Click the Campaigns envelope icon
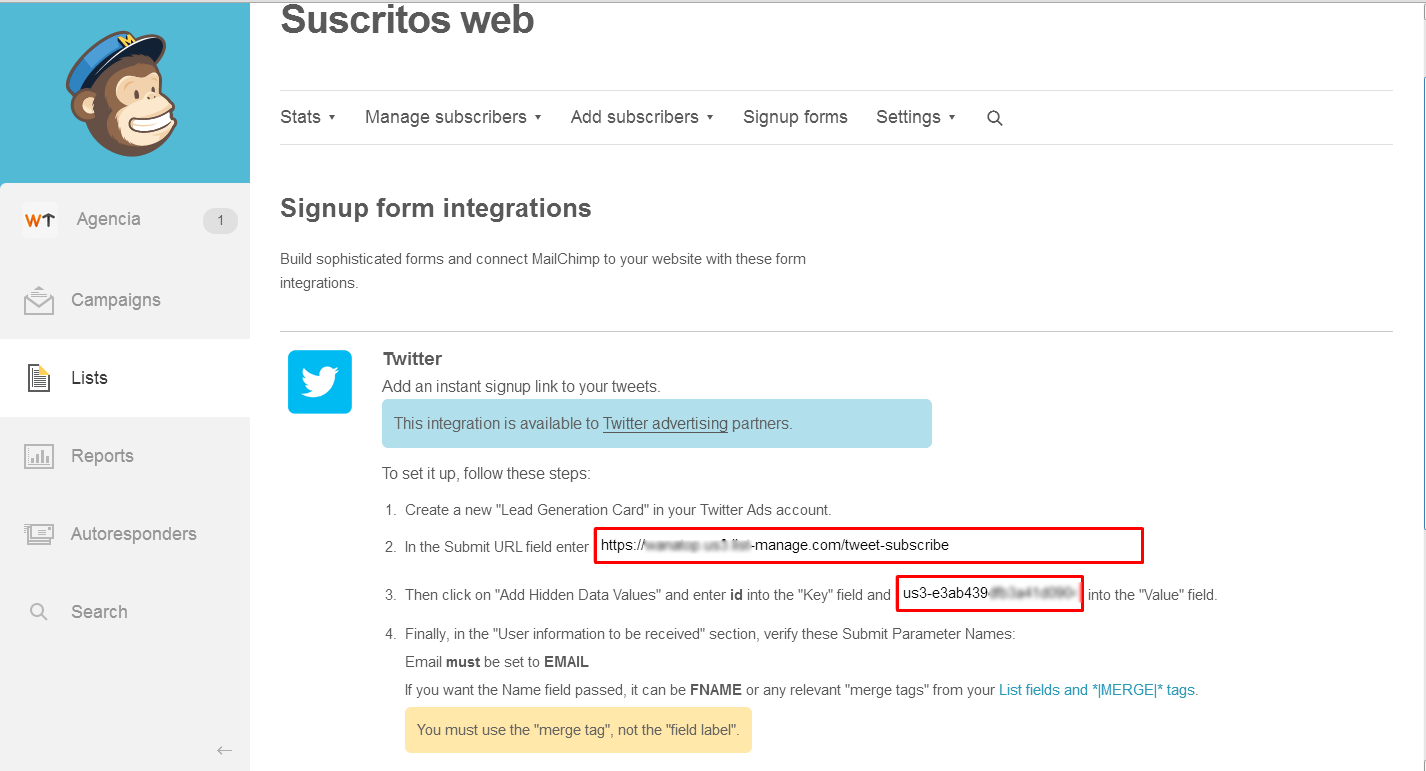 coord(39,300)
